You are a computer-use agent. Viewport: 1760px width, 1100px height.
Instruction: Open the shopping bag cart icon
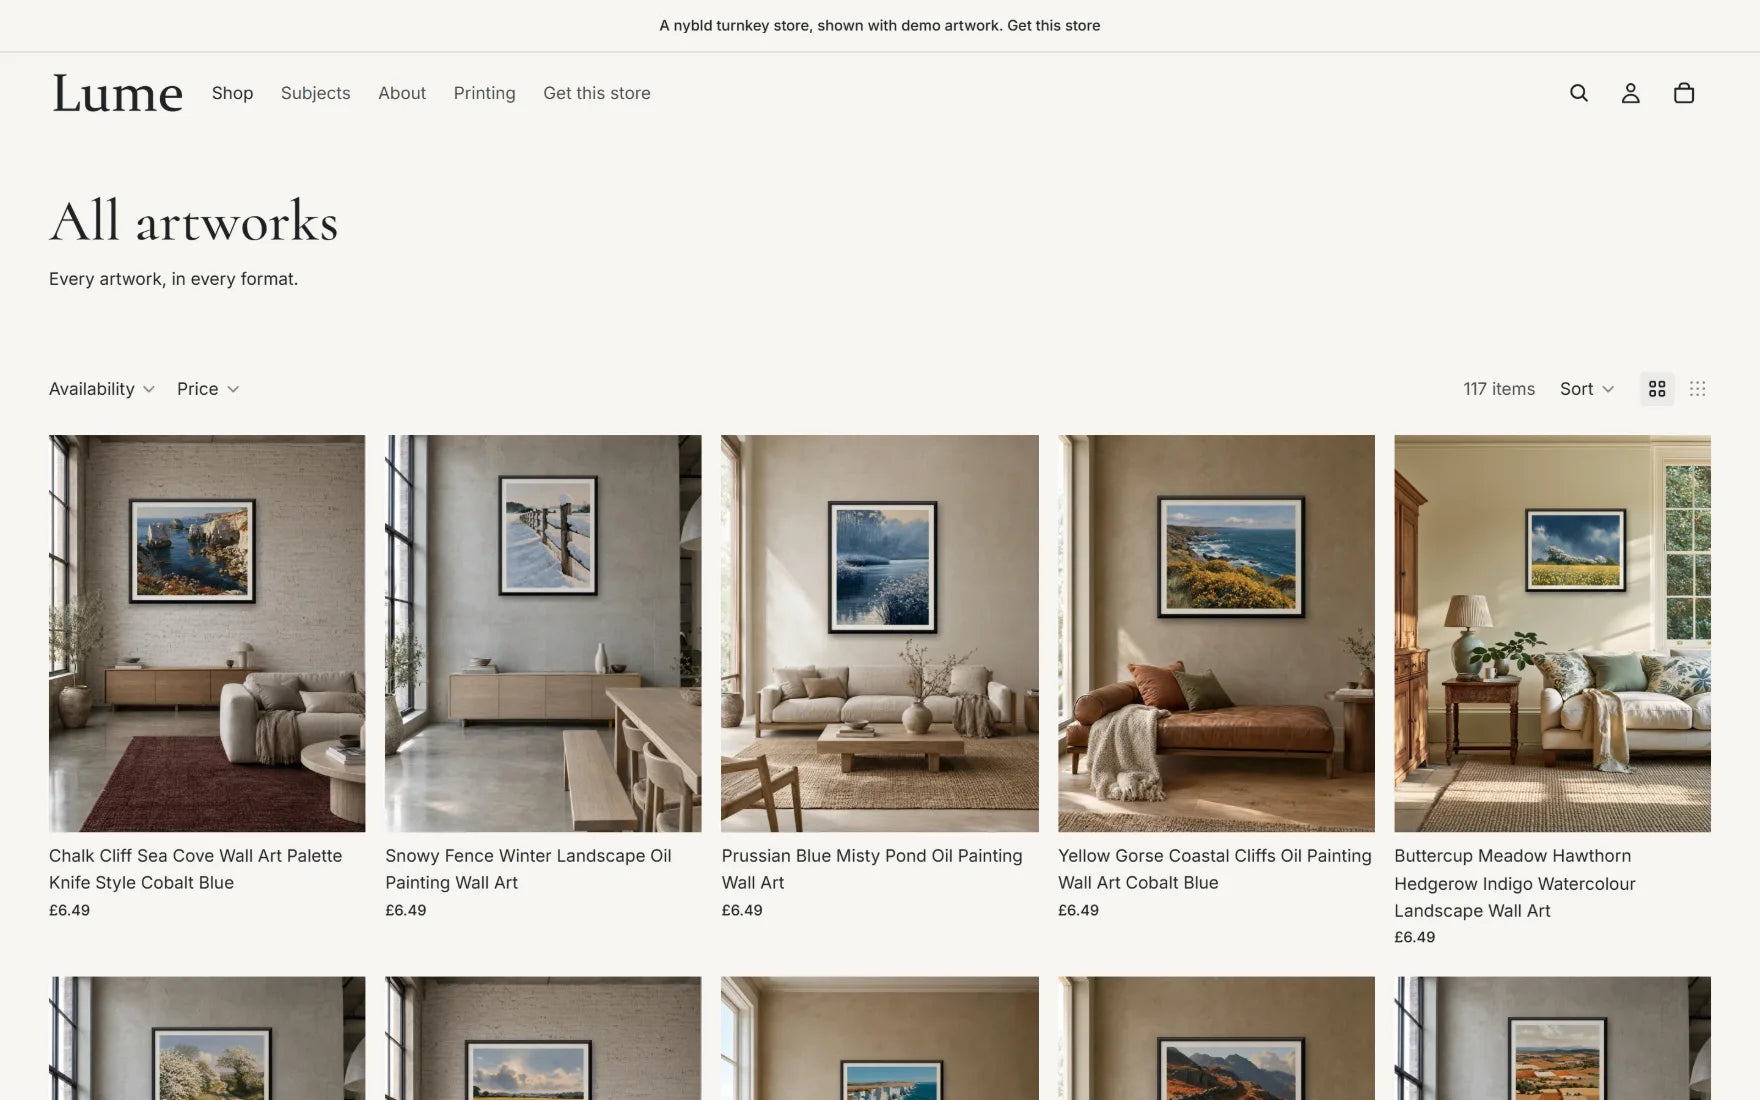tap(1684, 93)
